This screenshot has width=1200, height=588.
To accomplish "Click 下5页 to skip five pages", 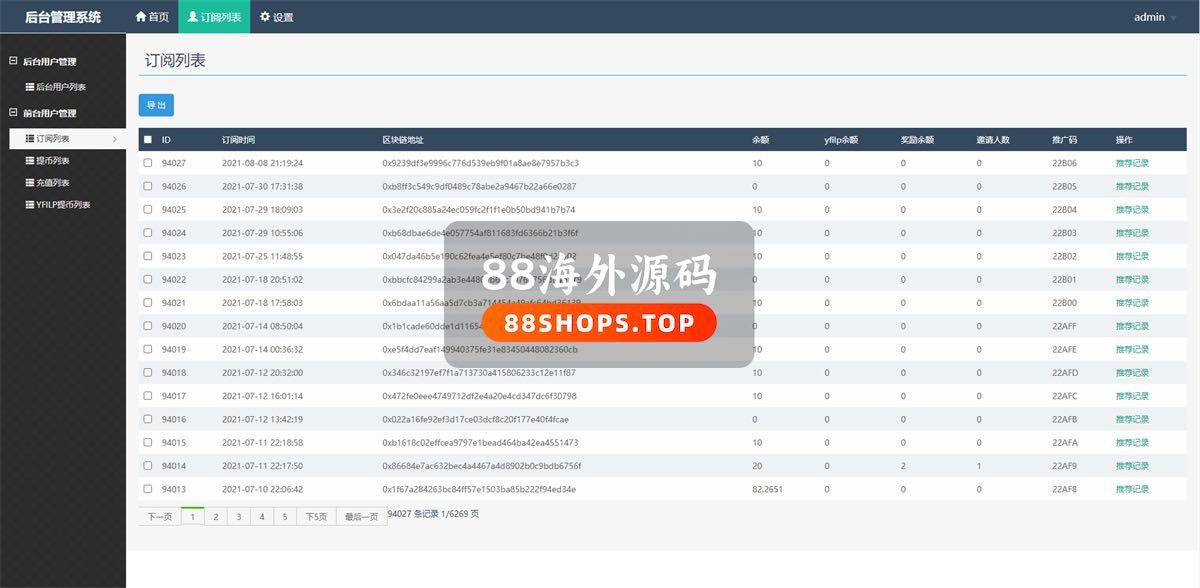I will click(315, 517).
